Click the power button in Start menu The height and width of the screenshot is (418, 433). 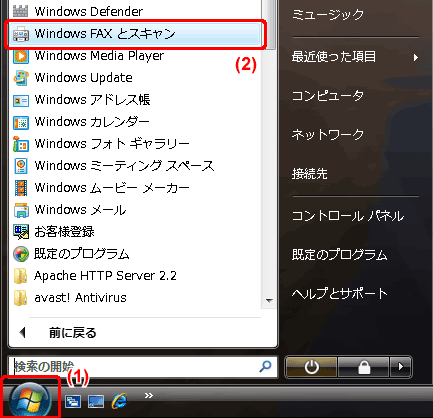coord(311,367)
